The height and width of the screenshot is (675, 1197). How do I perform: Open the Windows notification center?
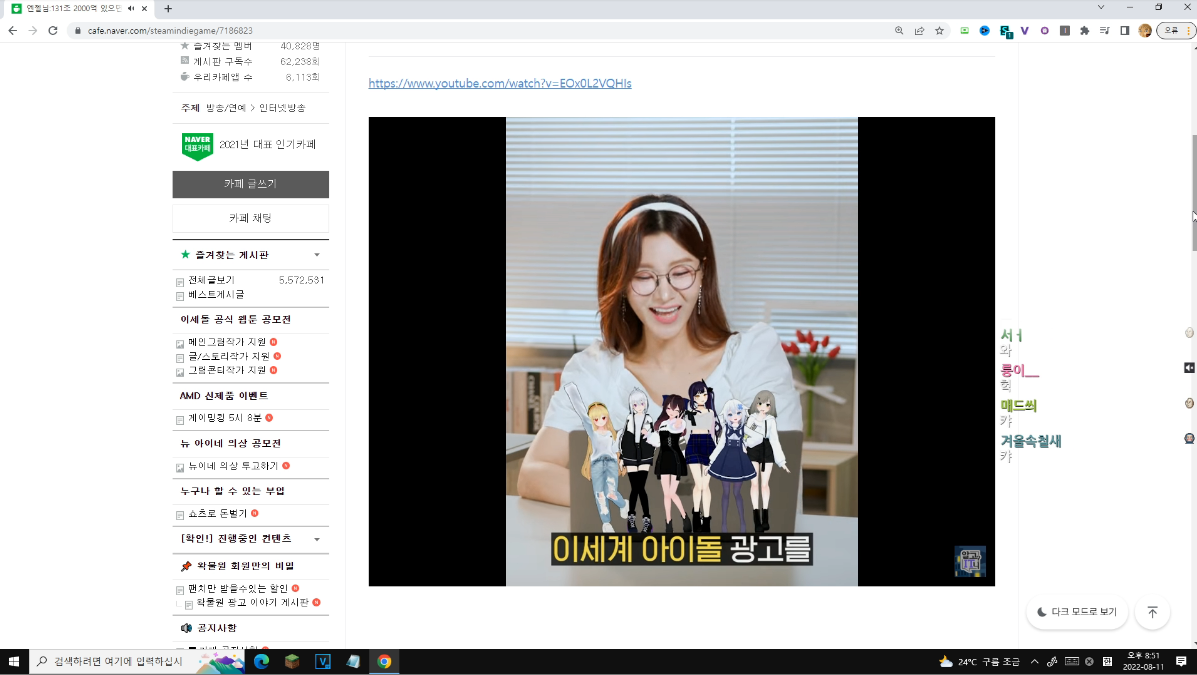[1181, 662]
